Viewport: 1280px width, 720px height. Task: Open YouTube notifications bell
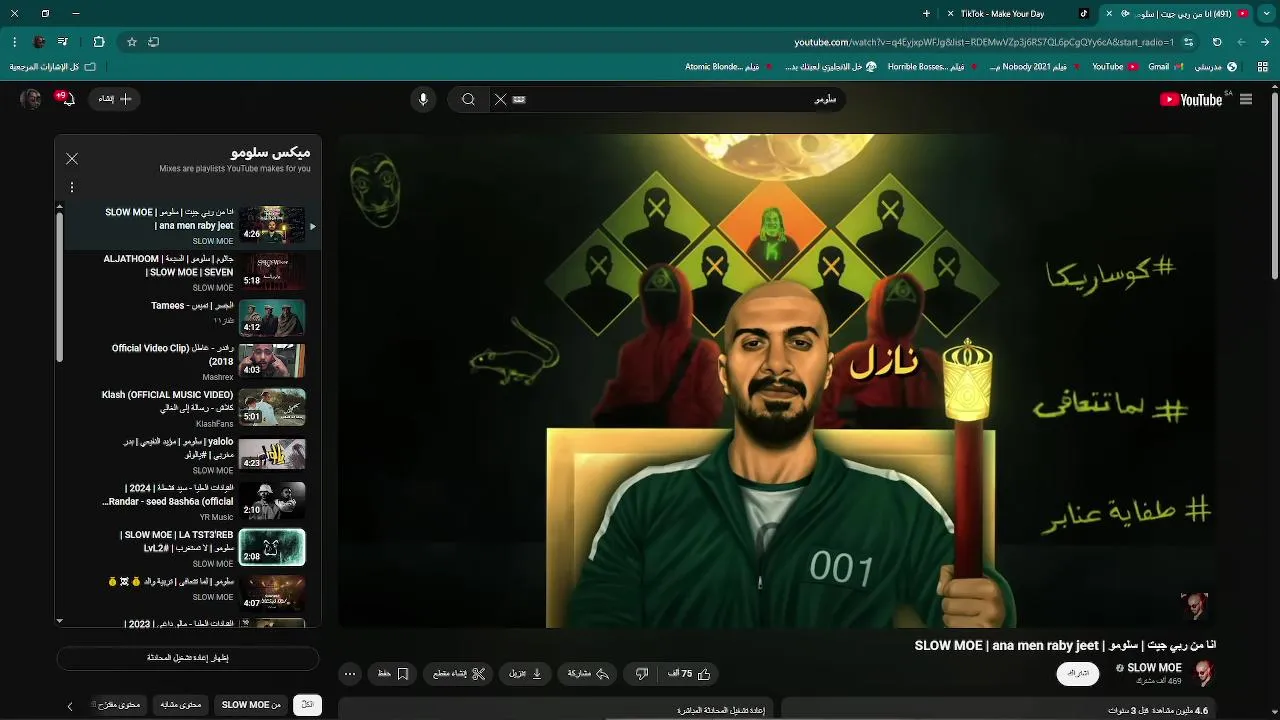(x=66, y=99)
